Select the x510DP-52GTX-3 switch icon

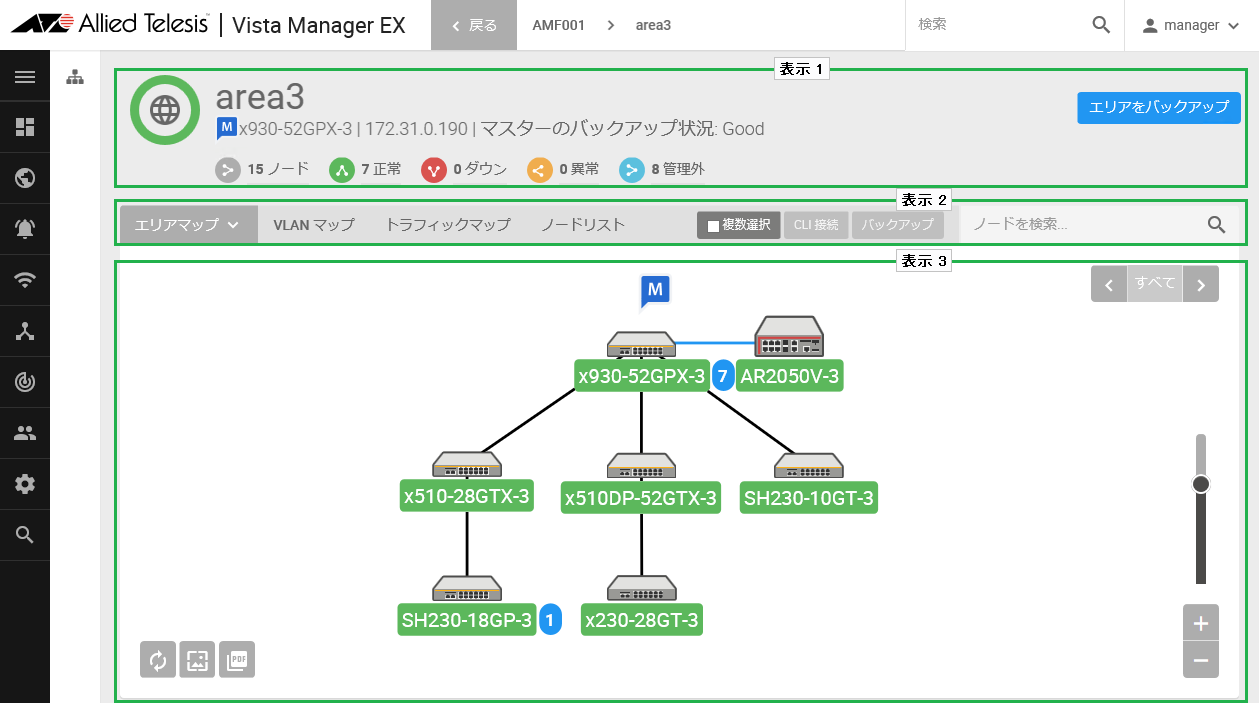tap(641, 465)
